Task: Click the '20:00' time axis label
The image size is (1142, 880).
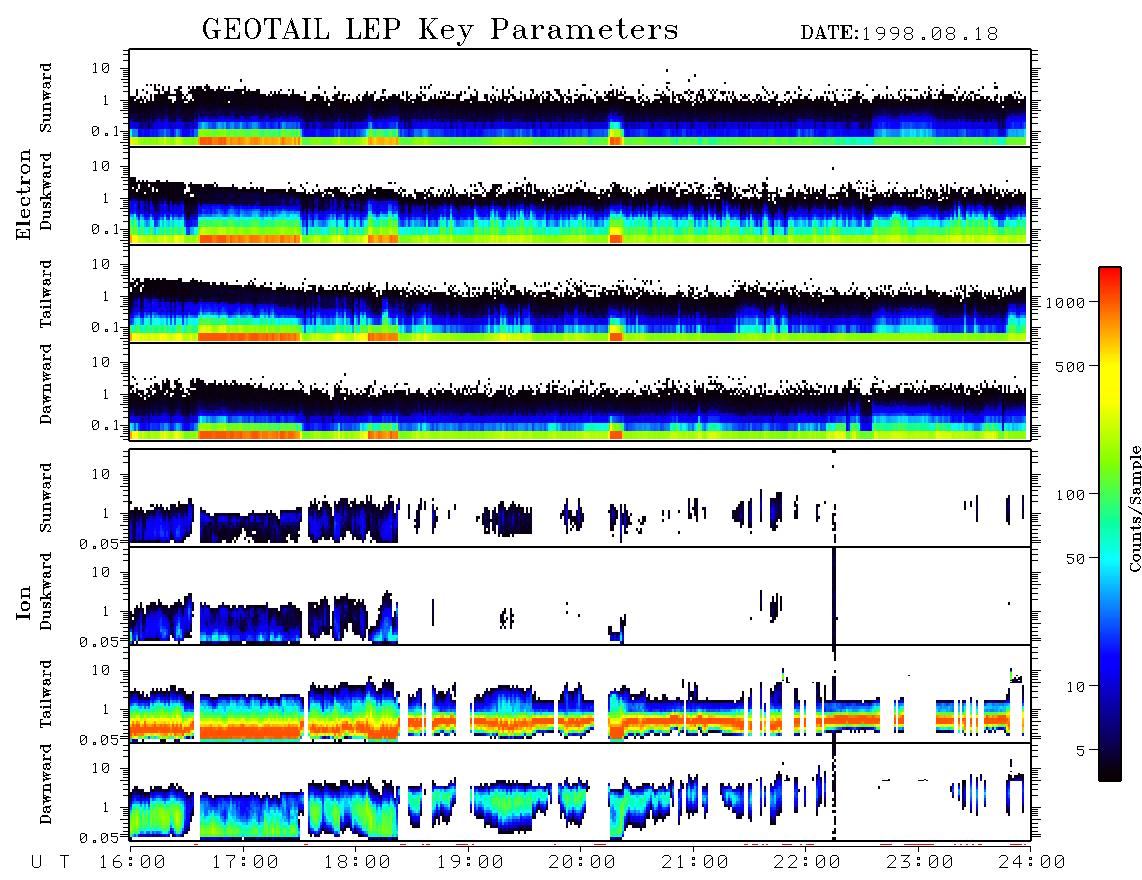Action: click(582, 863)
